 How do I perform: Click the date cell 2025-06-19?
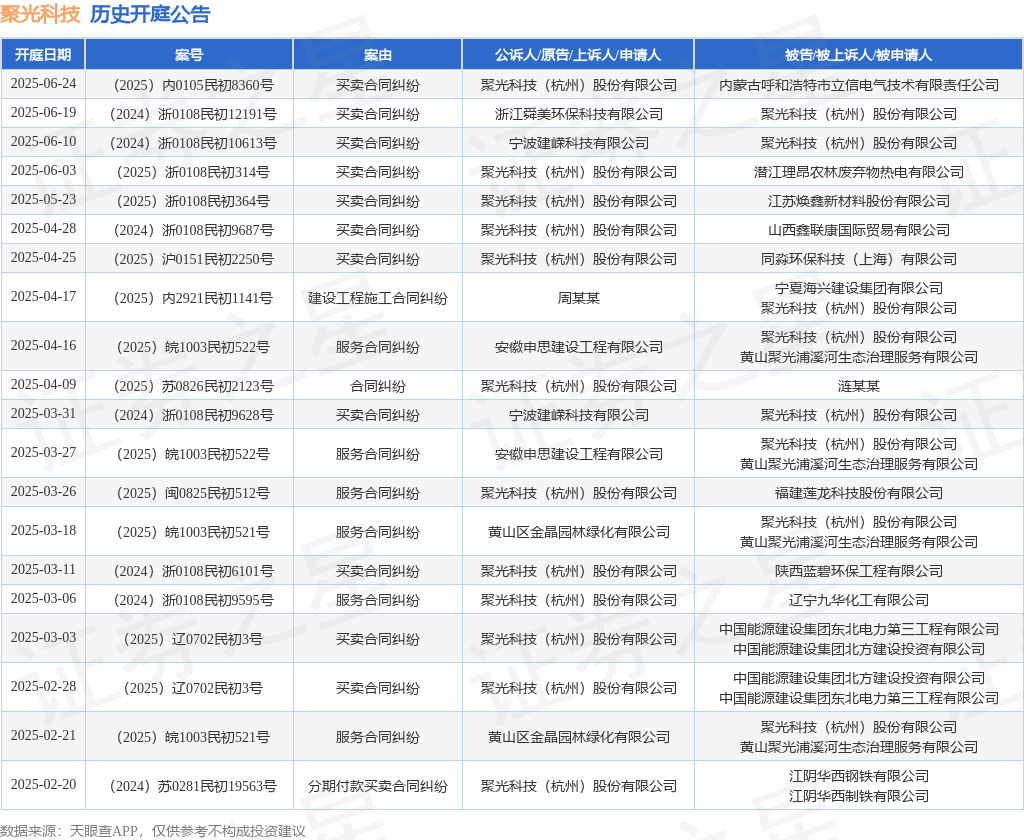pyautogui.click(x=43, y=112)
